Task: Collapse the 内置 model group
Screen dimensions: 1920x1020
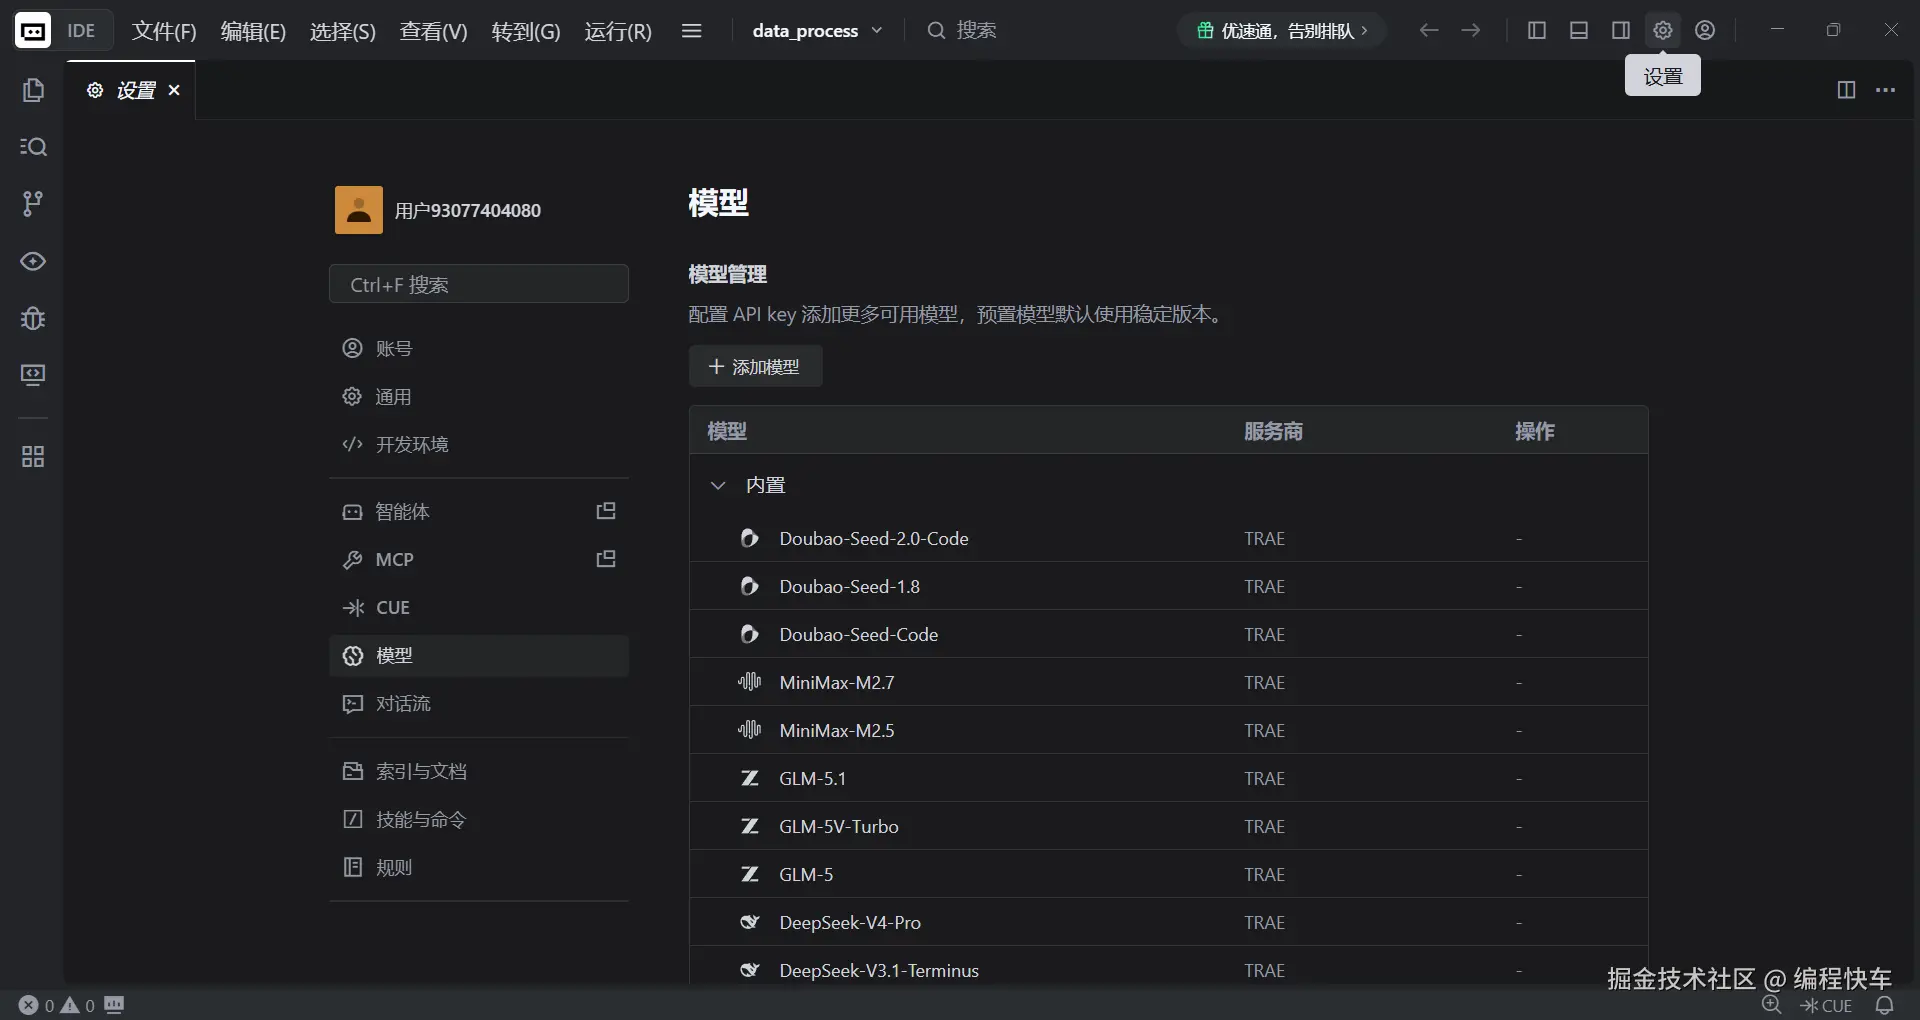Action: [x=718, y=485]
